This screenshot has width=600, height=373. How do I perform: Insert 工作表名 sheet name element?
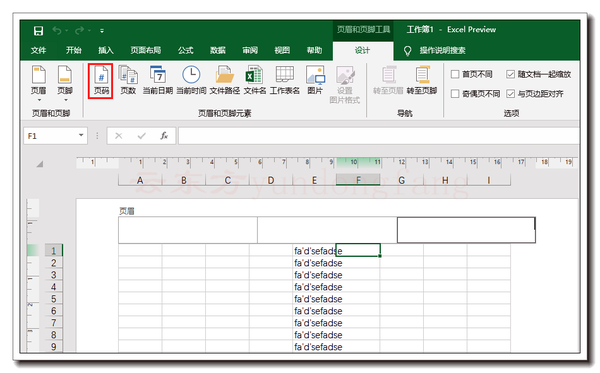[285, 80]
